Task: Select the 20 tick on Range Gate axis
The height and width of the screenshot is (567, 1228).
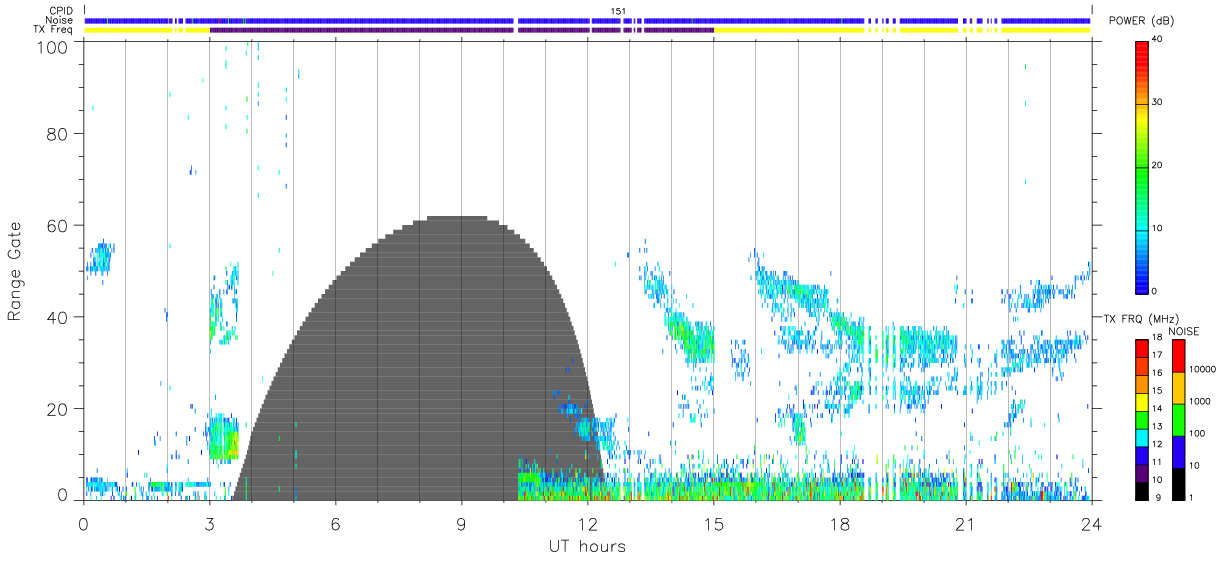Action: pyautogui.click(x=58, y=409)
